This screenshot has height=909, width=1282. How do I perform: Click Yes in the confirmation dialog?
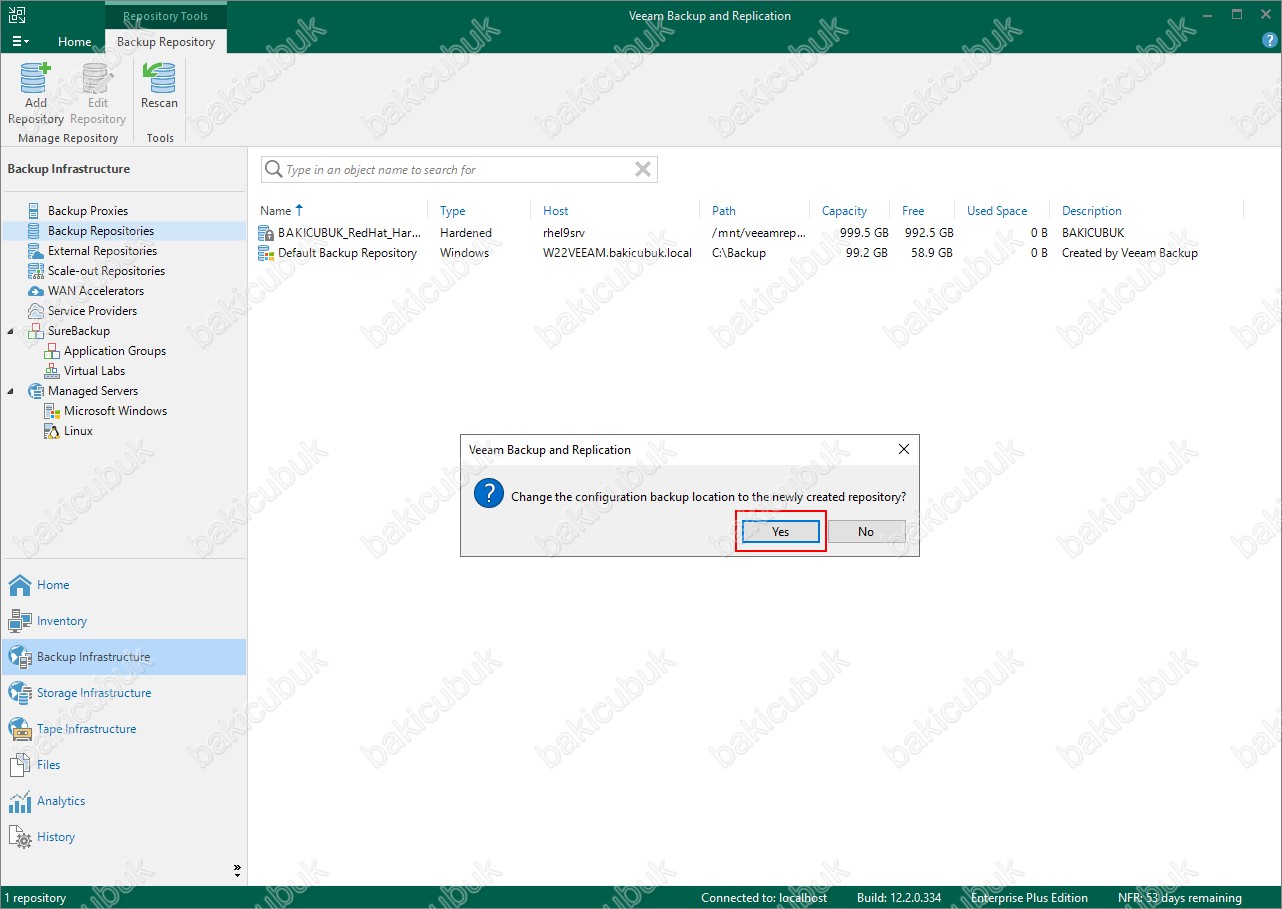781,532
